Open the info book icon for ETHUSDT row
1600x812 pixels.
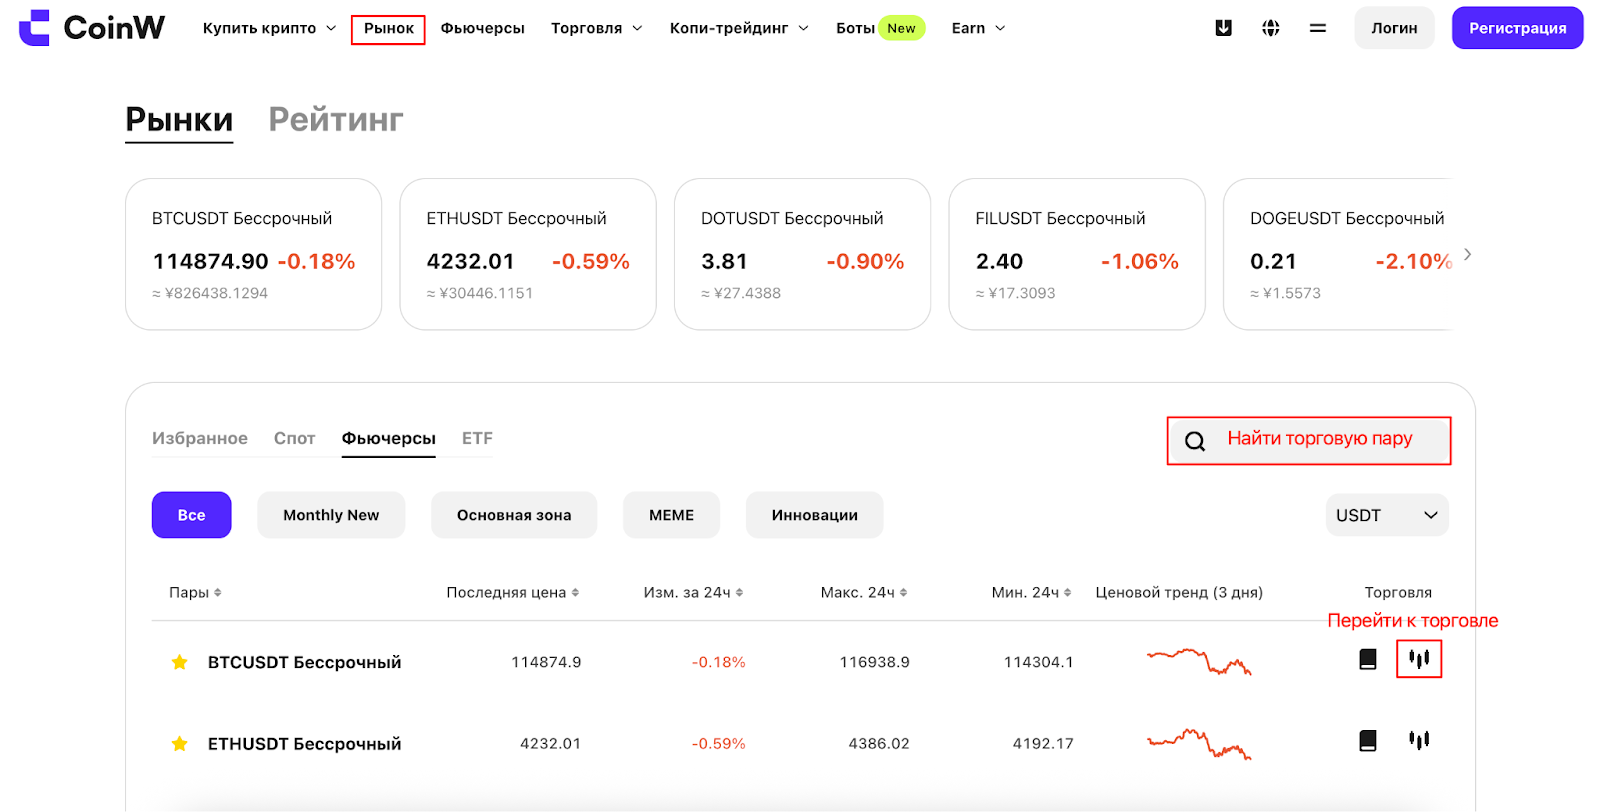point(1368,740)
